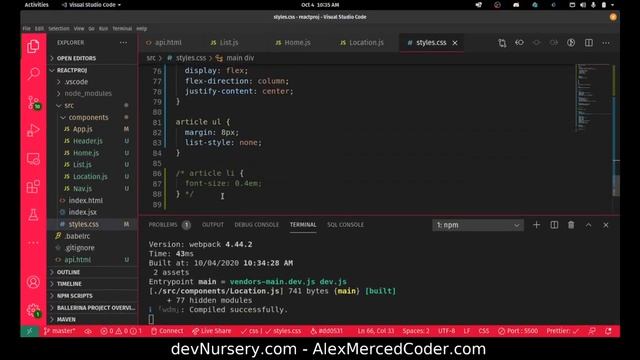Open the Terminal menu in menu bar
Image resolution: width=640 pixels, height=360 pixels.
point(122,29)
